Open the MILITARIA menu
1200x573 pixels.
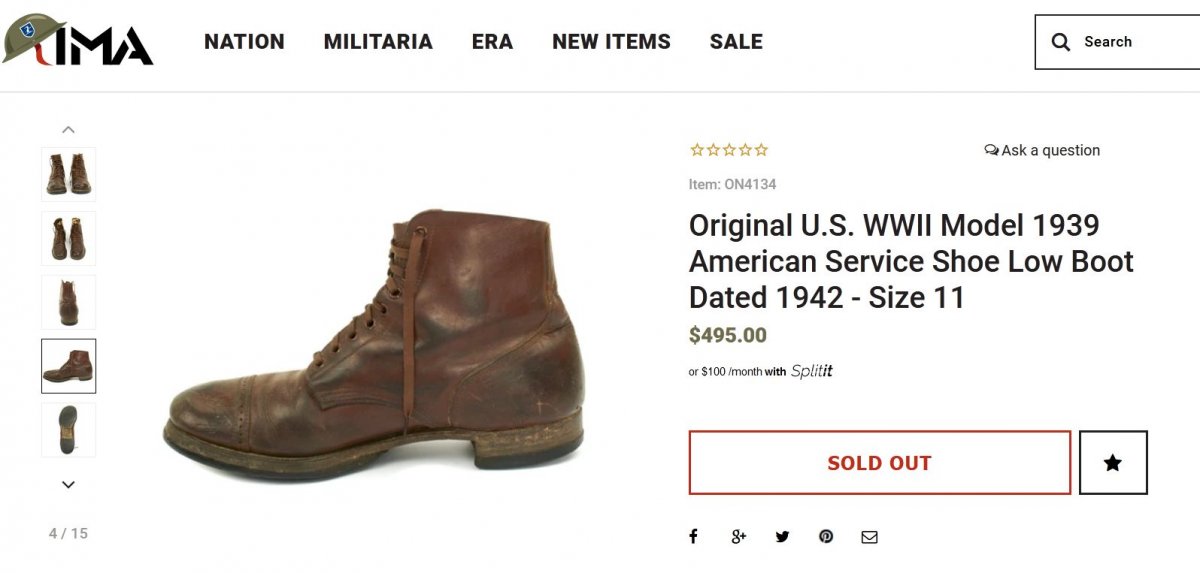(378, 42)
